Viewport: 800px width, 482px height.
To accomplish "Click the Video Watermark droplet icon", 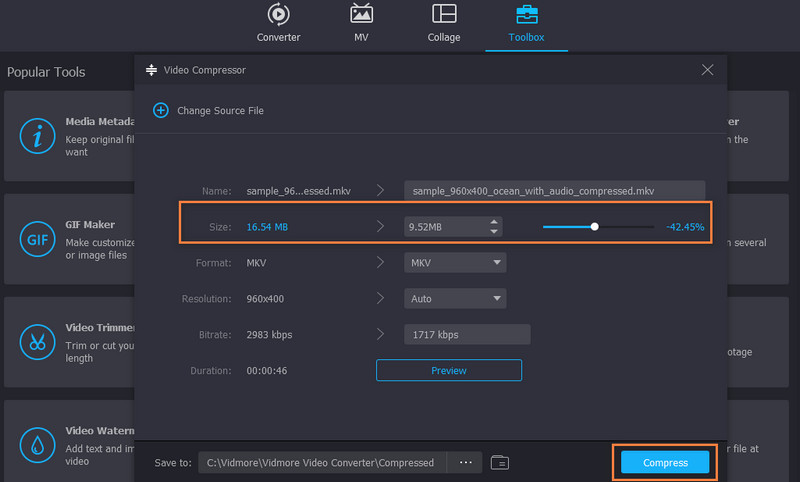I will point(37,445).
